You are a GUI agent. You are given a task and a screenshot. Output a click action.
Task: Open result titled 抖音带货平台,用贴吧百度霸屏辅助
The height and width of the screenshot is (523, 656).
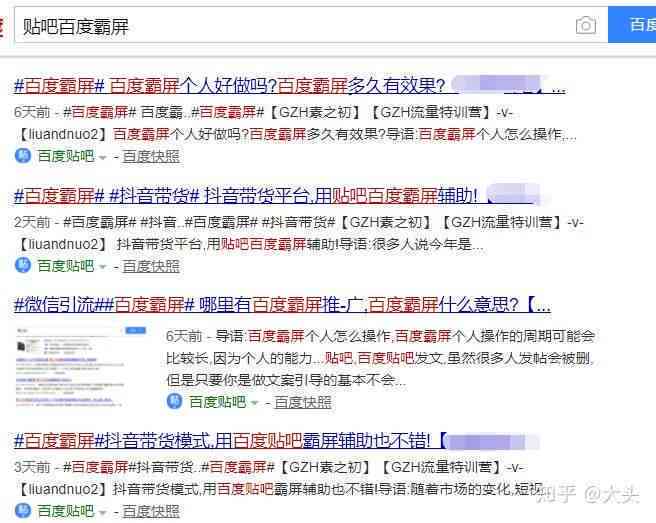[x=276, y=196]
